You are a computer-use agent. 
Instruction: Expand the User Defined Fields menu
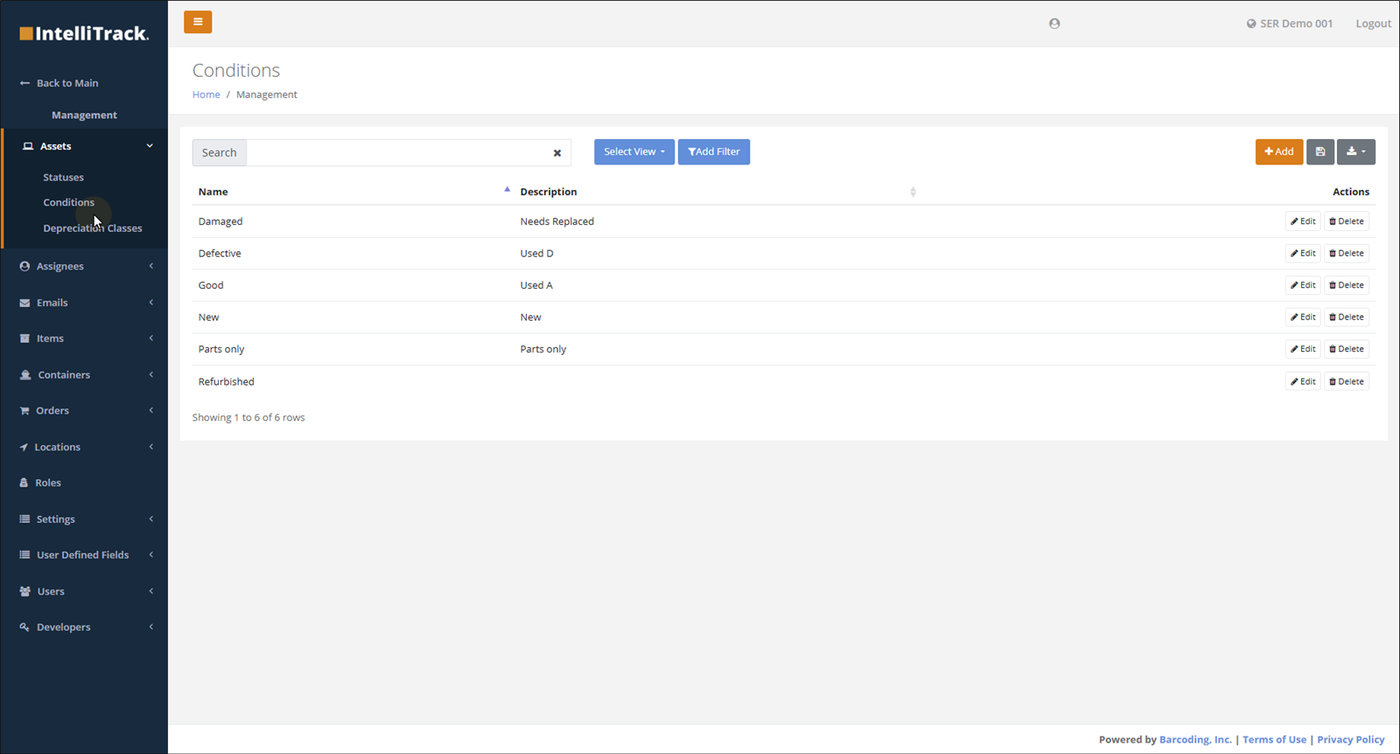coord(85,554)
